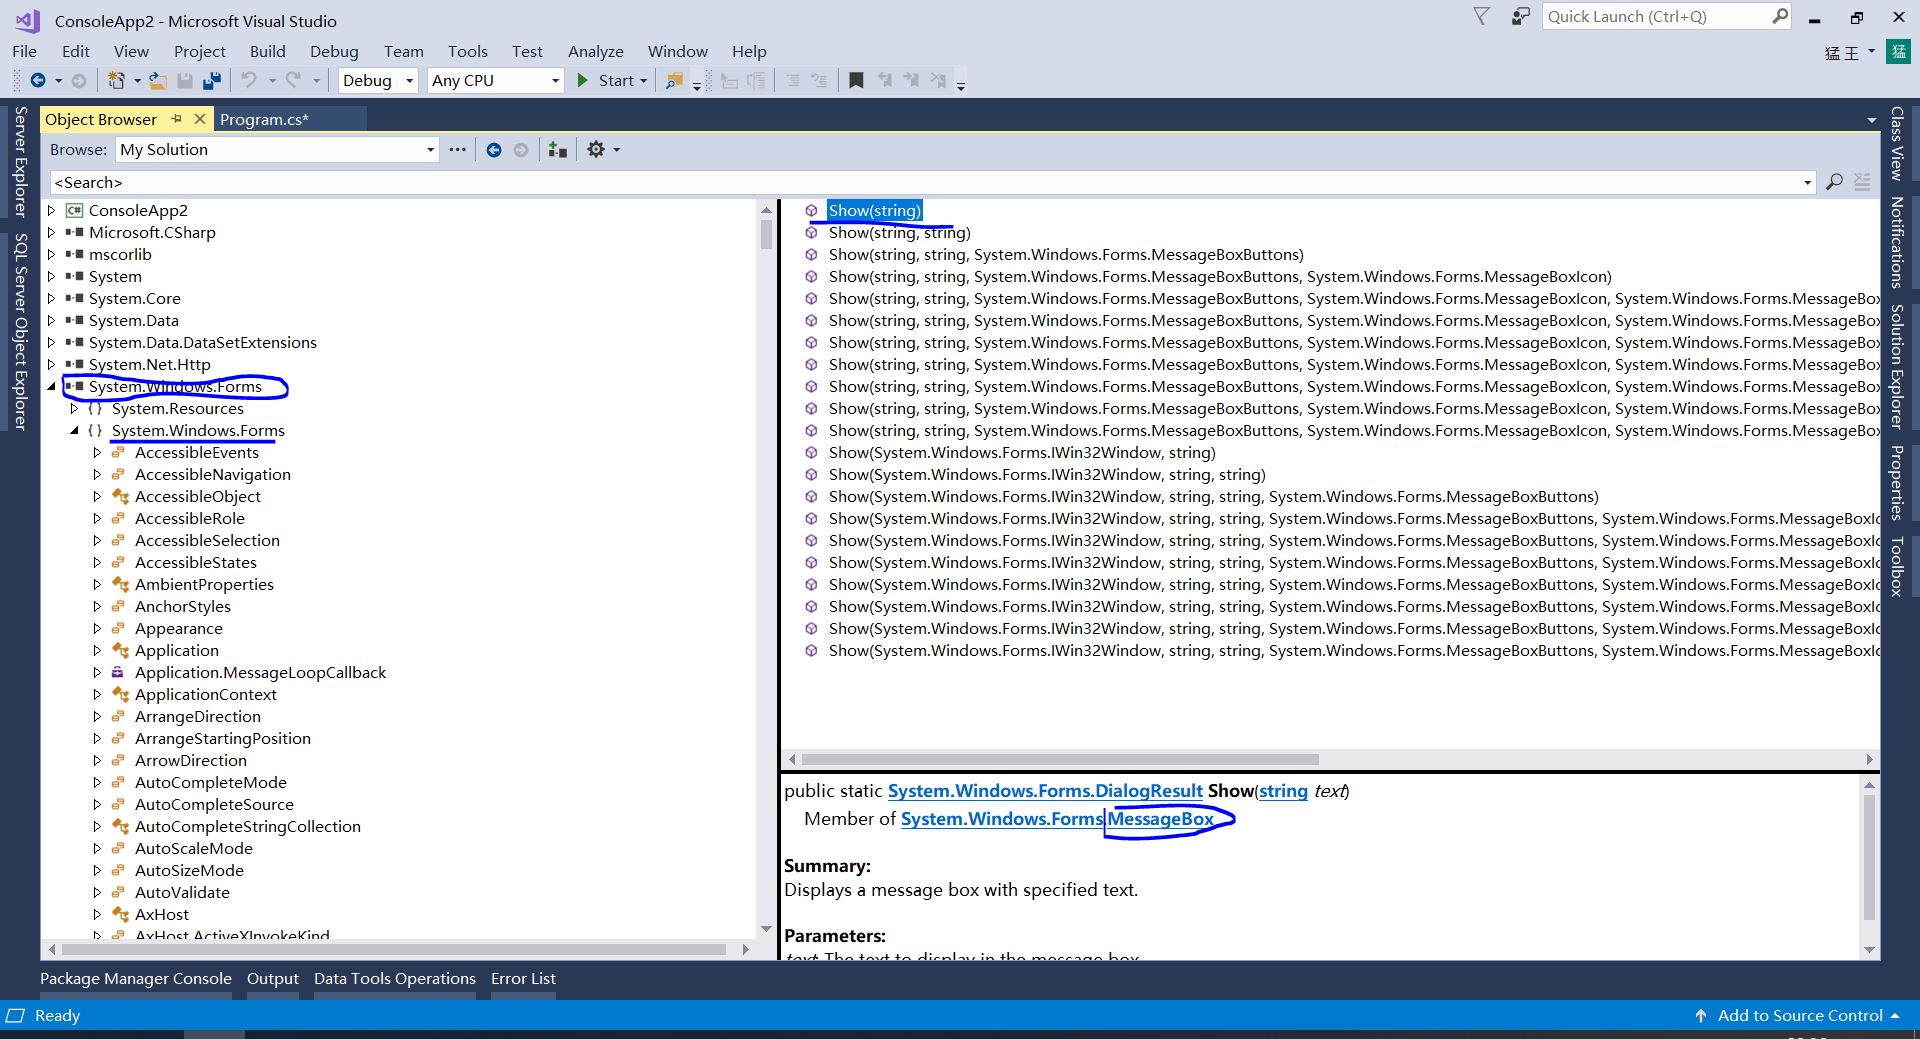Click the Navigate Backward toolbar arrow
Screen dimensions: 1920x1039
point(38,81)
